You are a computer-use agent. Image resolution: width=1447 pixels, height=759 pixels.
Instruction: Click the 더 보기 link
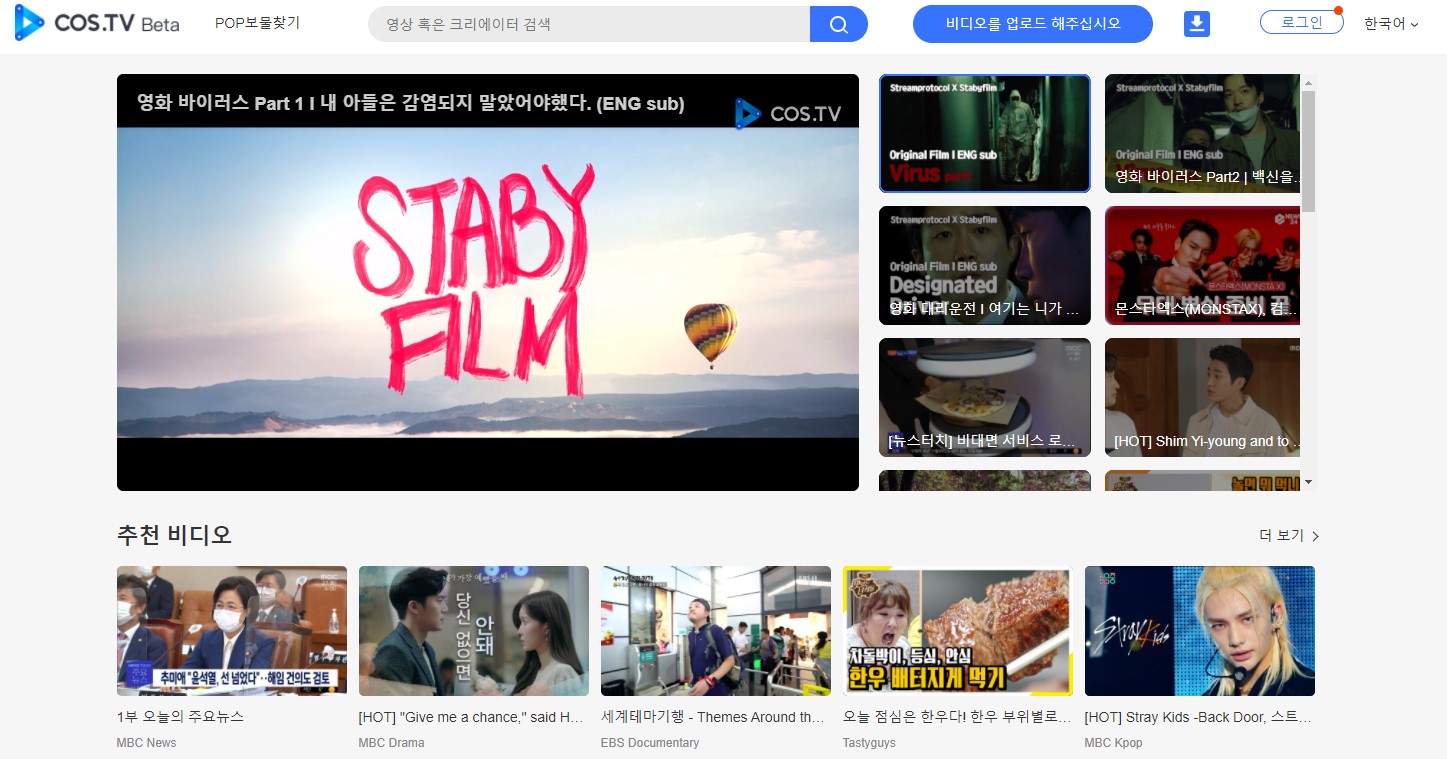coord(1289,536)
